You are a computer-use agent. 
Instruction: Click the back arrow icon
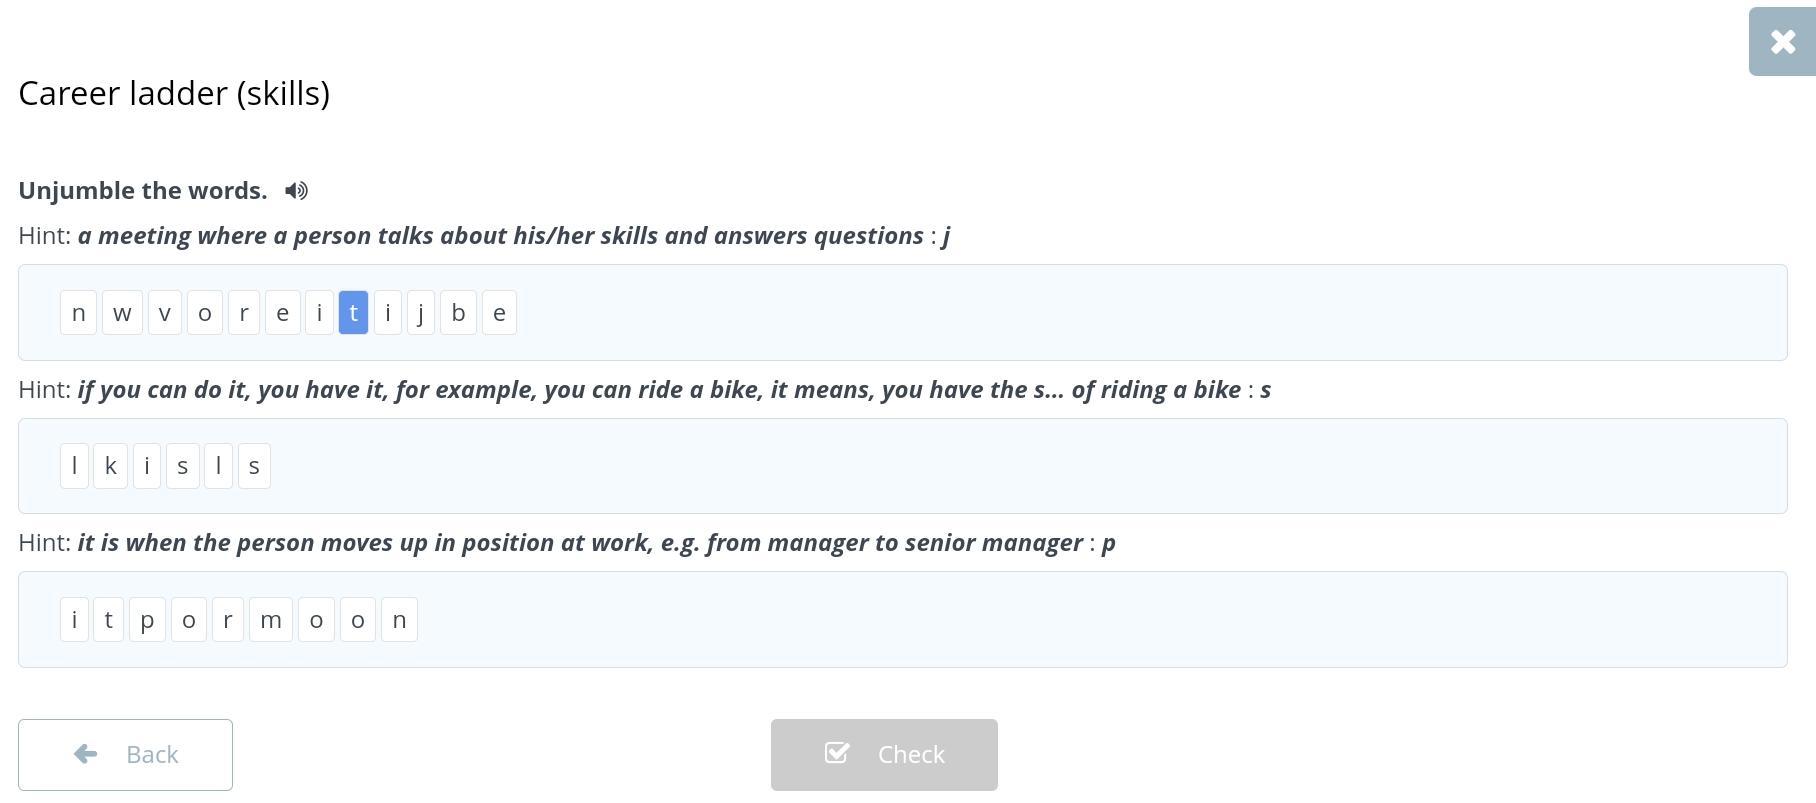tap(86, 754)
